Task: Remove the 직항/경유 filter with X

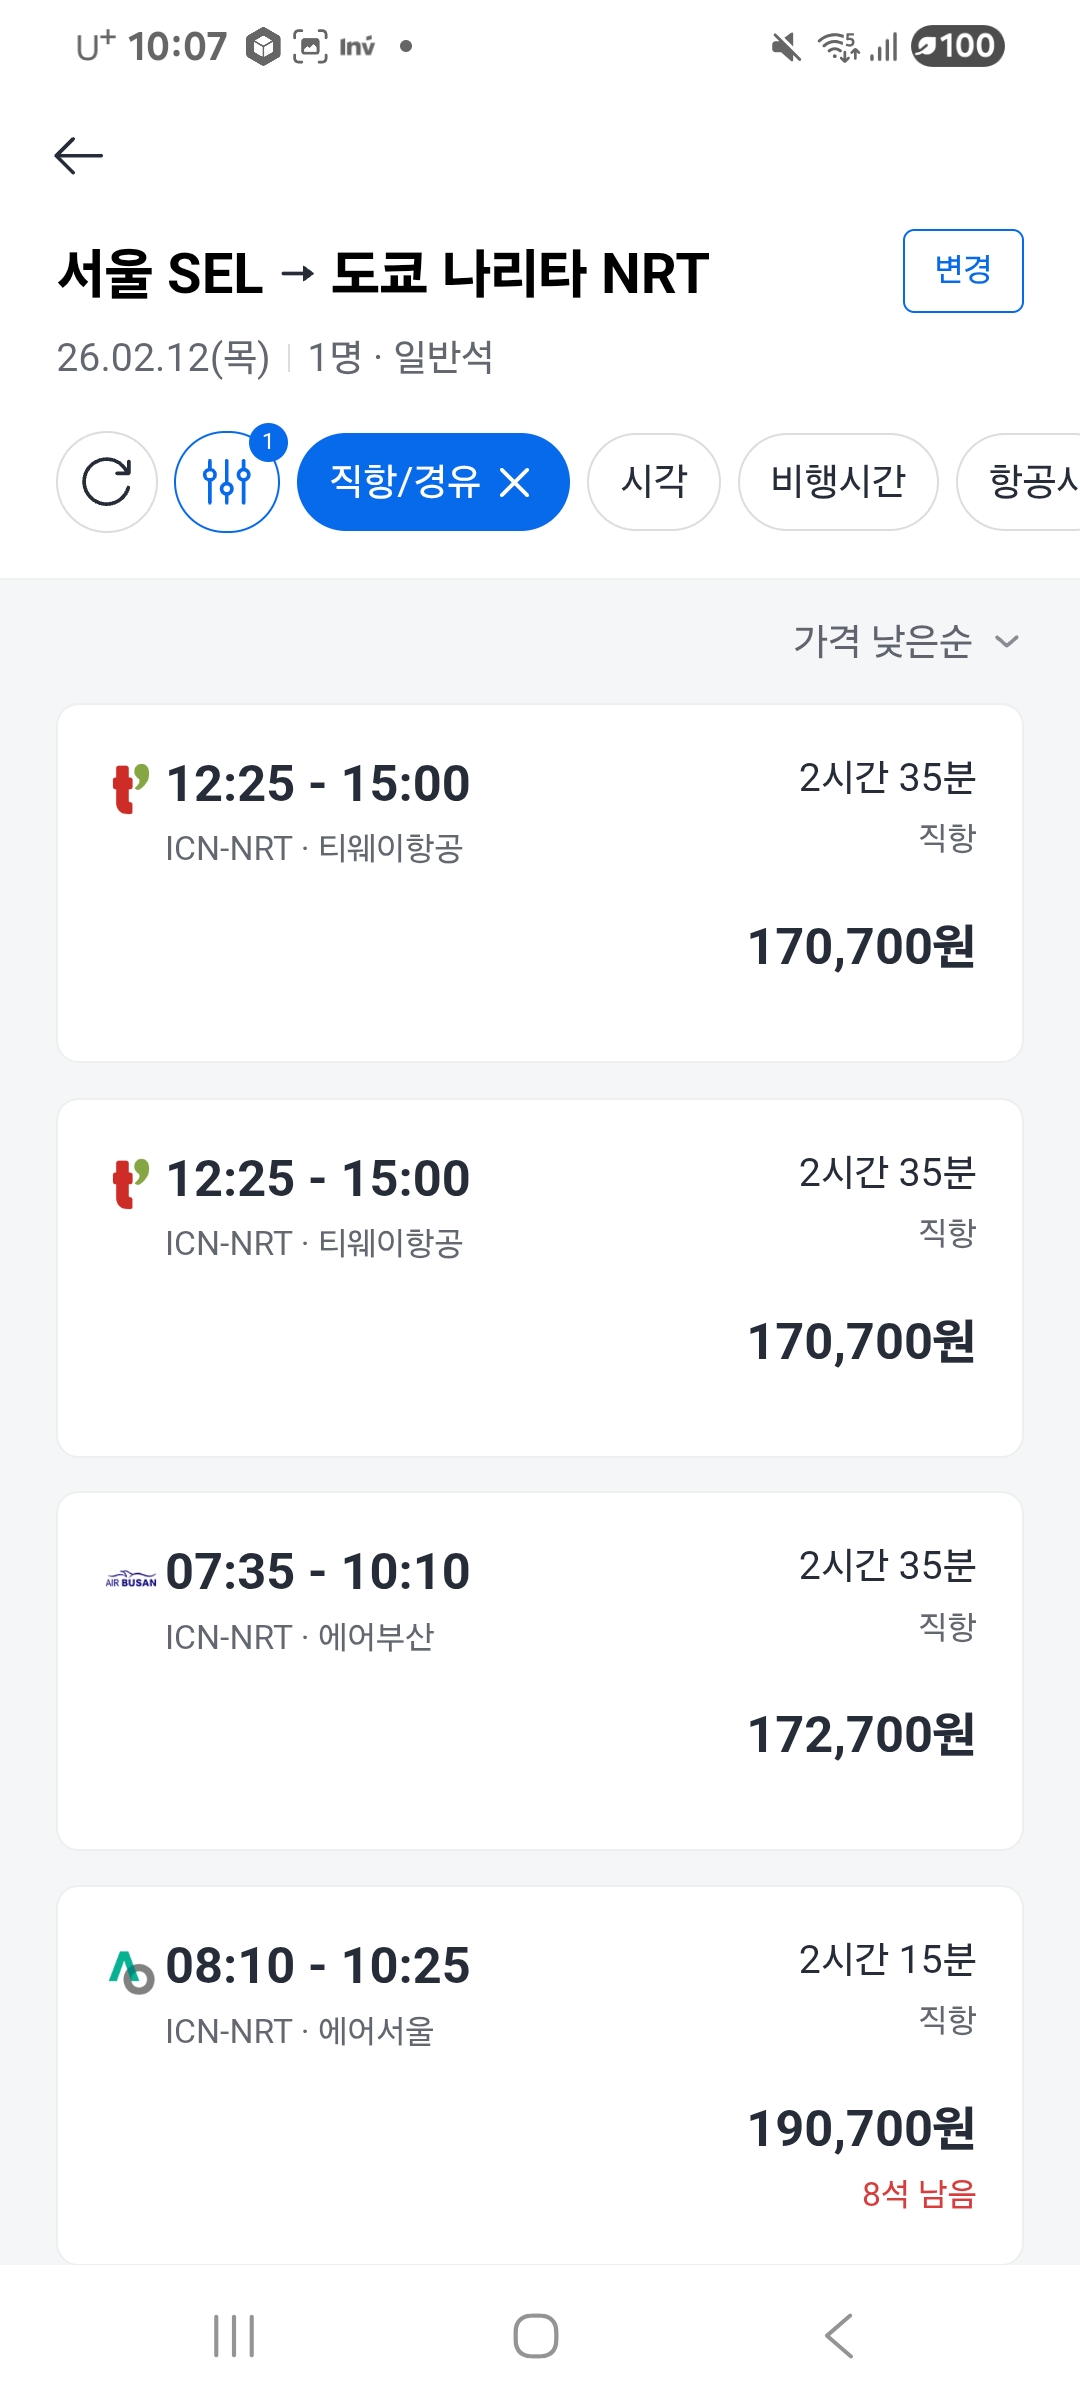Action: pos(515,483)
